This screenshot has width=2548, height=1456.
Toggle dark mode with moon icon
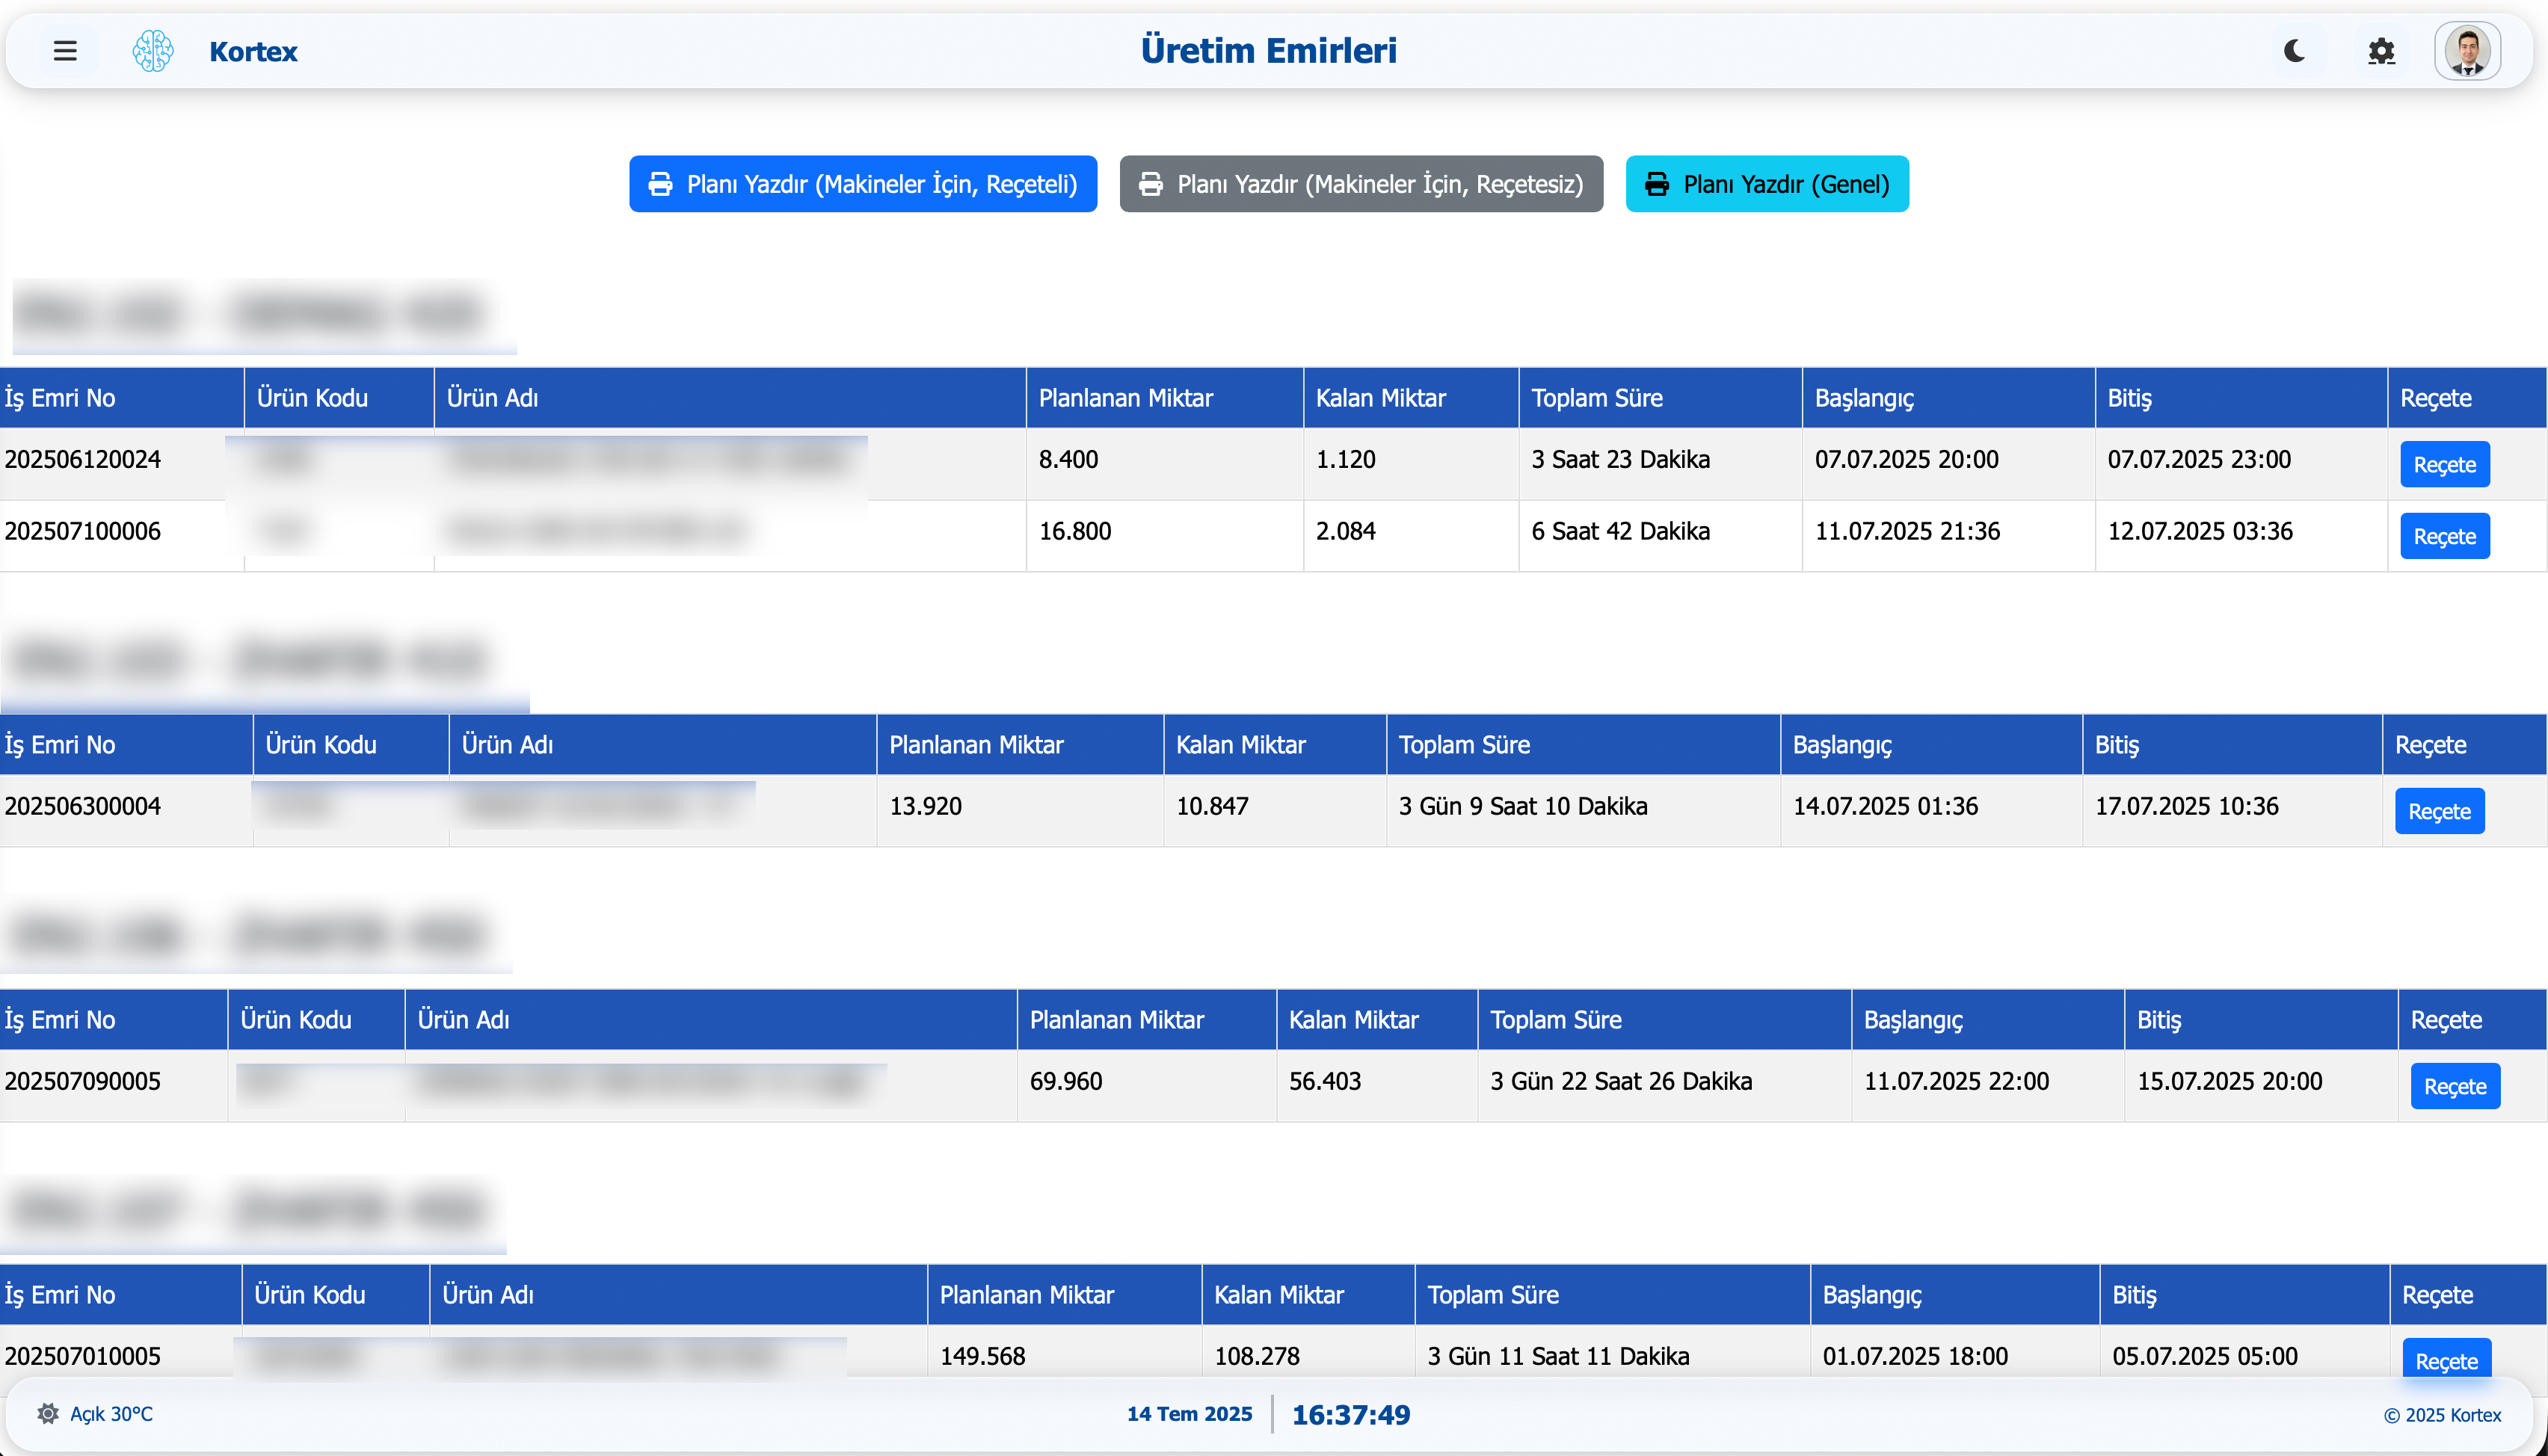[2295, 51]
